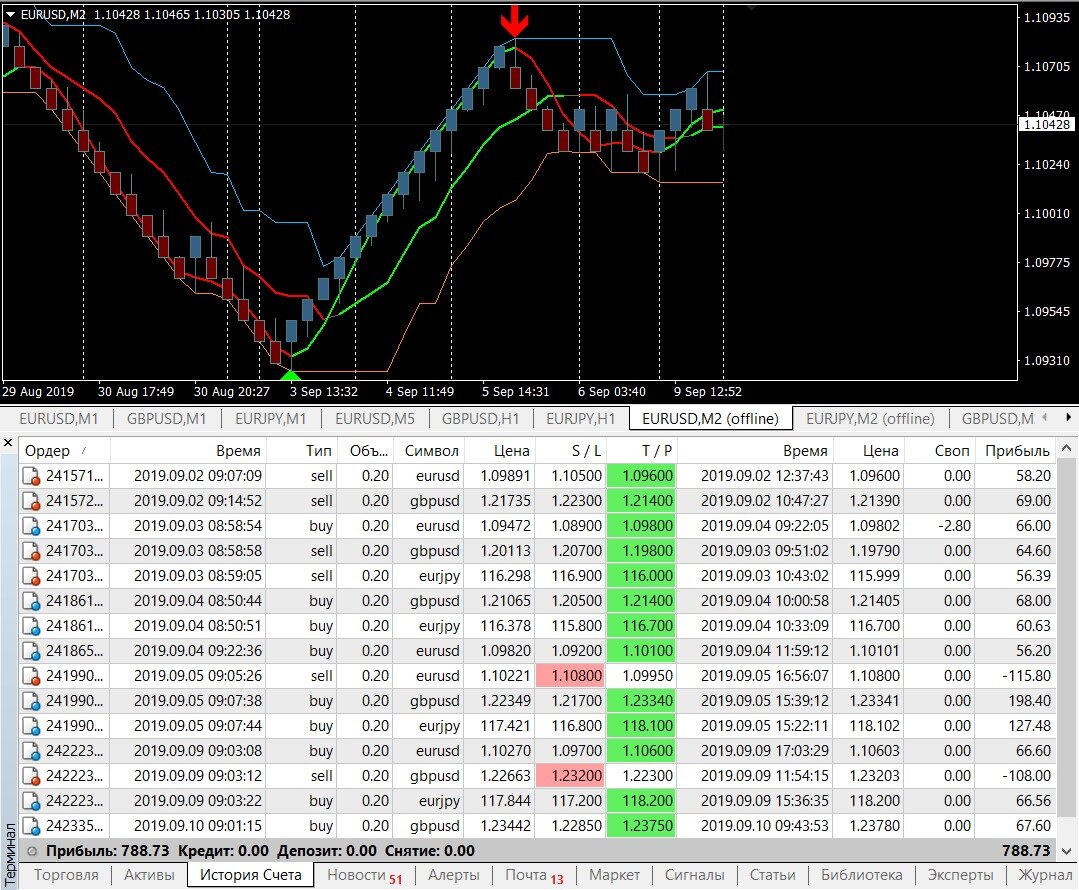Sort by the S / L column header
The width and height of the screenshot is (1079, 890).
(x=570, y=450)
